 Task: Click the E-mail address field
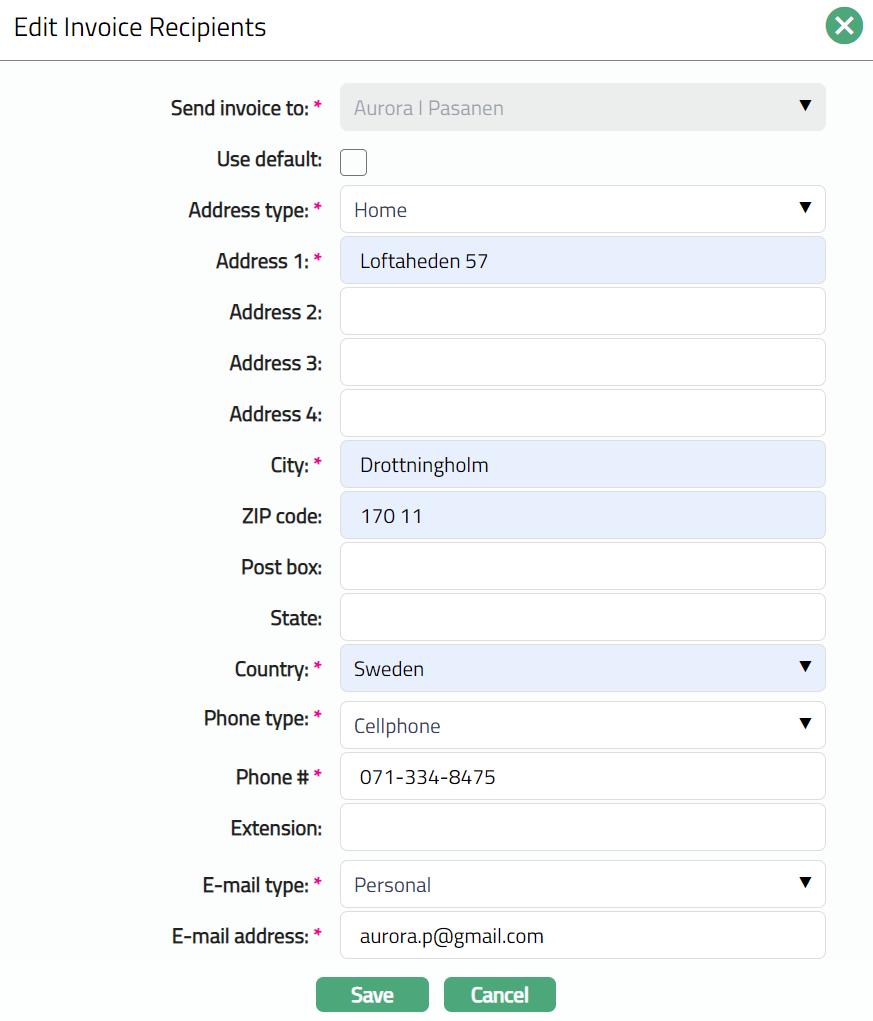(582, 936)
